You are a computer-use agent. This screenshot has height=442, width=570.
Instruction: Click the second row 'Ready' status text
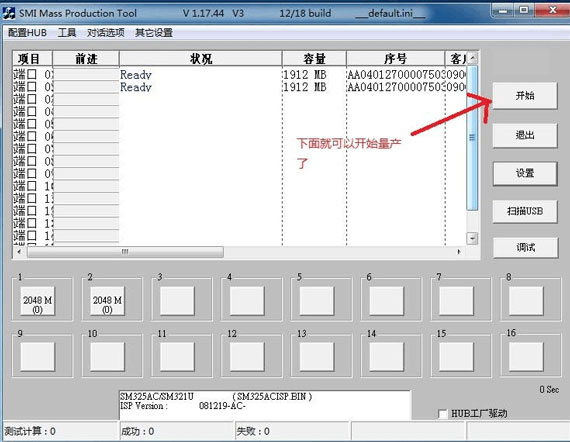click(x=136, y=87)
